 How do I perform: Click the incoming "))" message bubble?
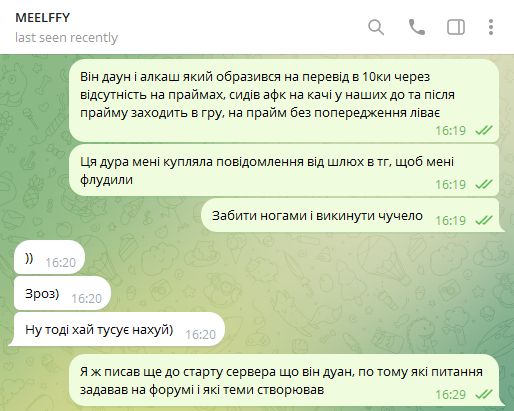point(49,257)
